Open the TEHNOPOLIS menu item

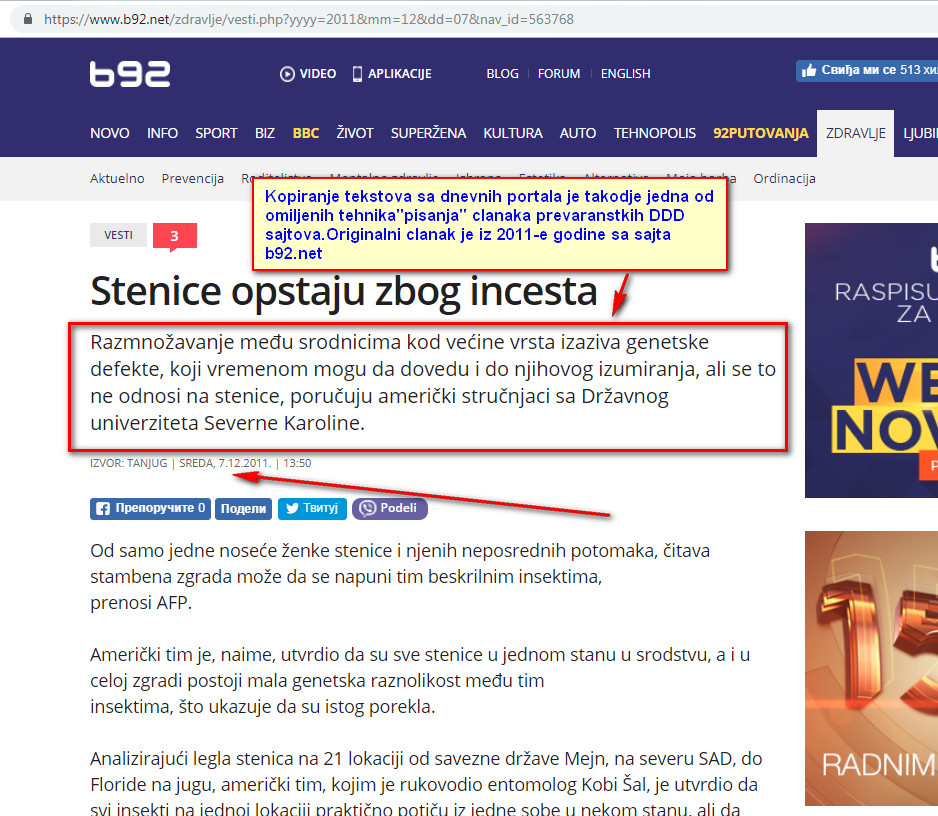click(x=654, y=133)
